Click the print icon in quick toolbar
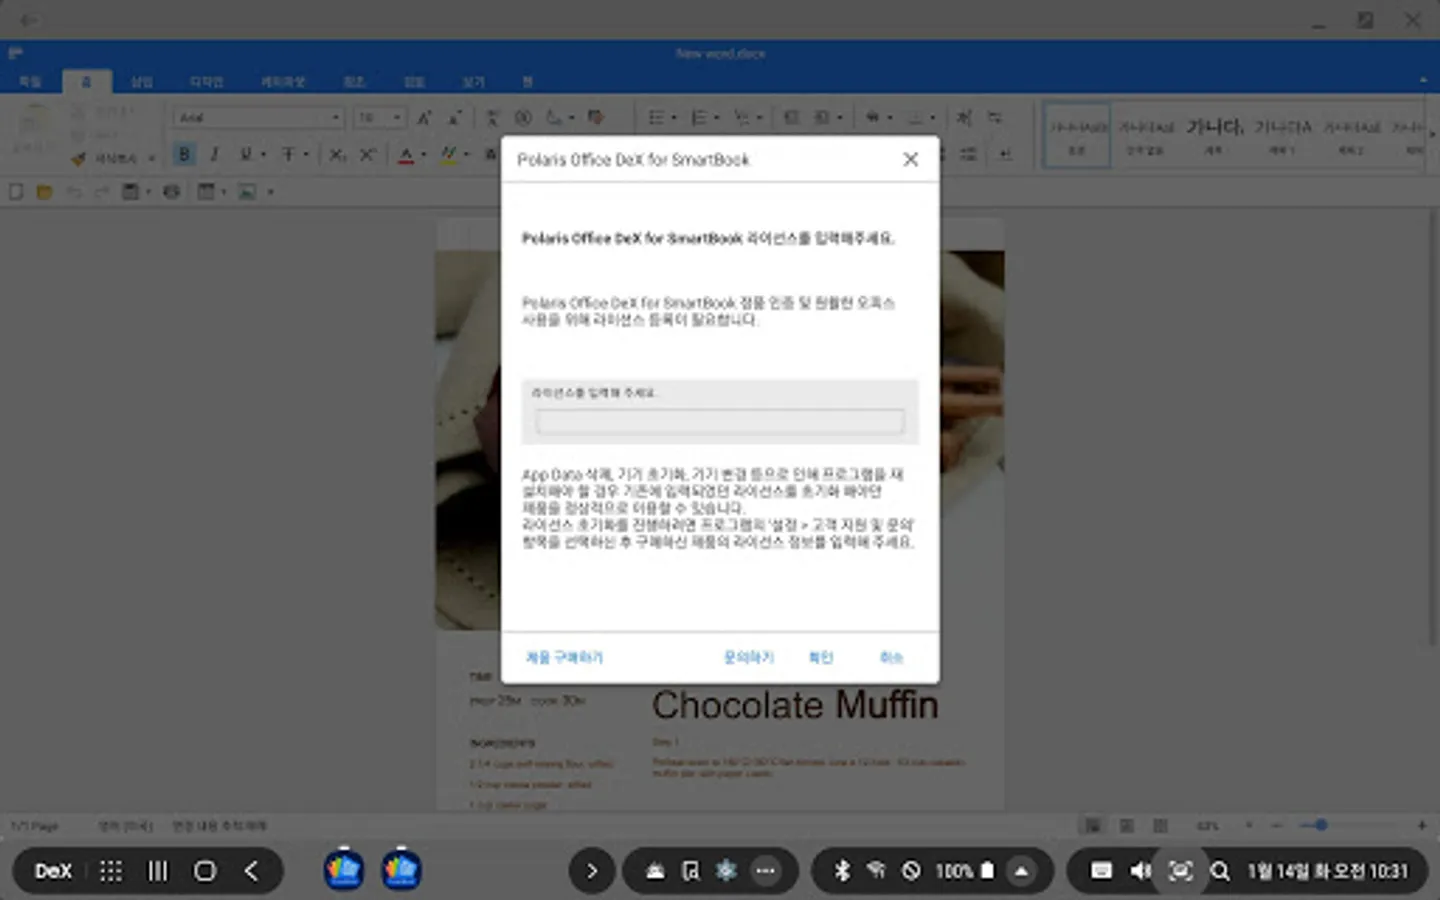The image size is (1440, 900). [x=172, y=192]
